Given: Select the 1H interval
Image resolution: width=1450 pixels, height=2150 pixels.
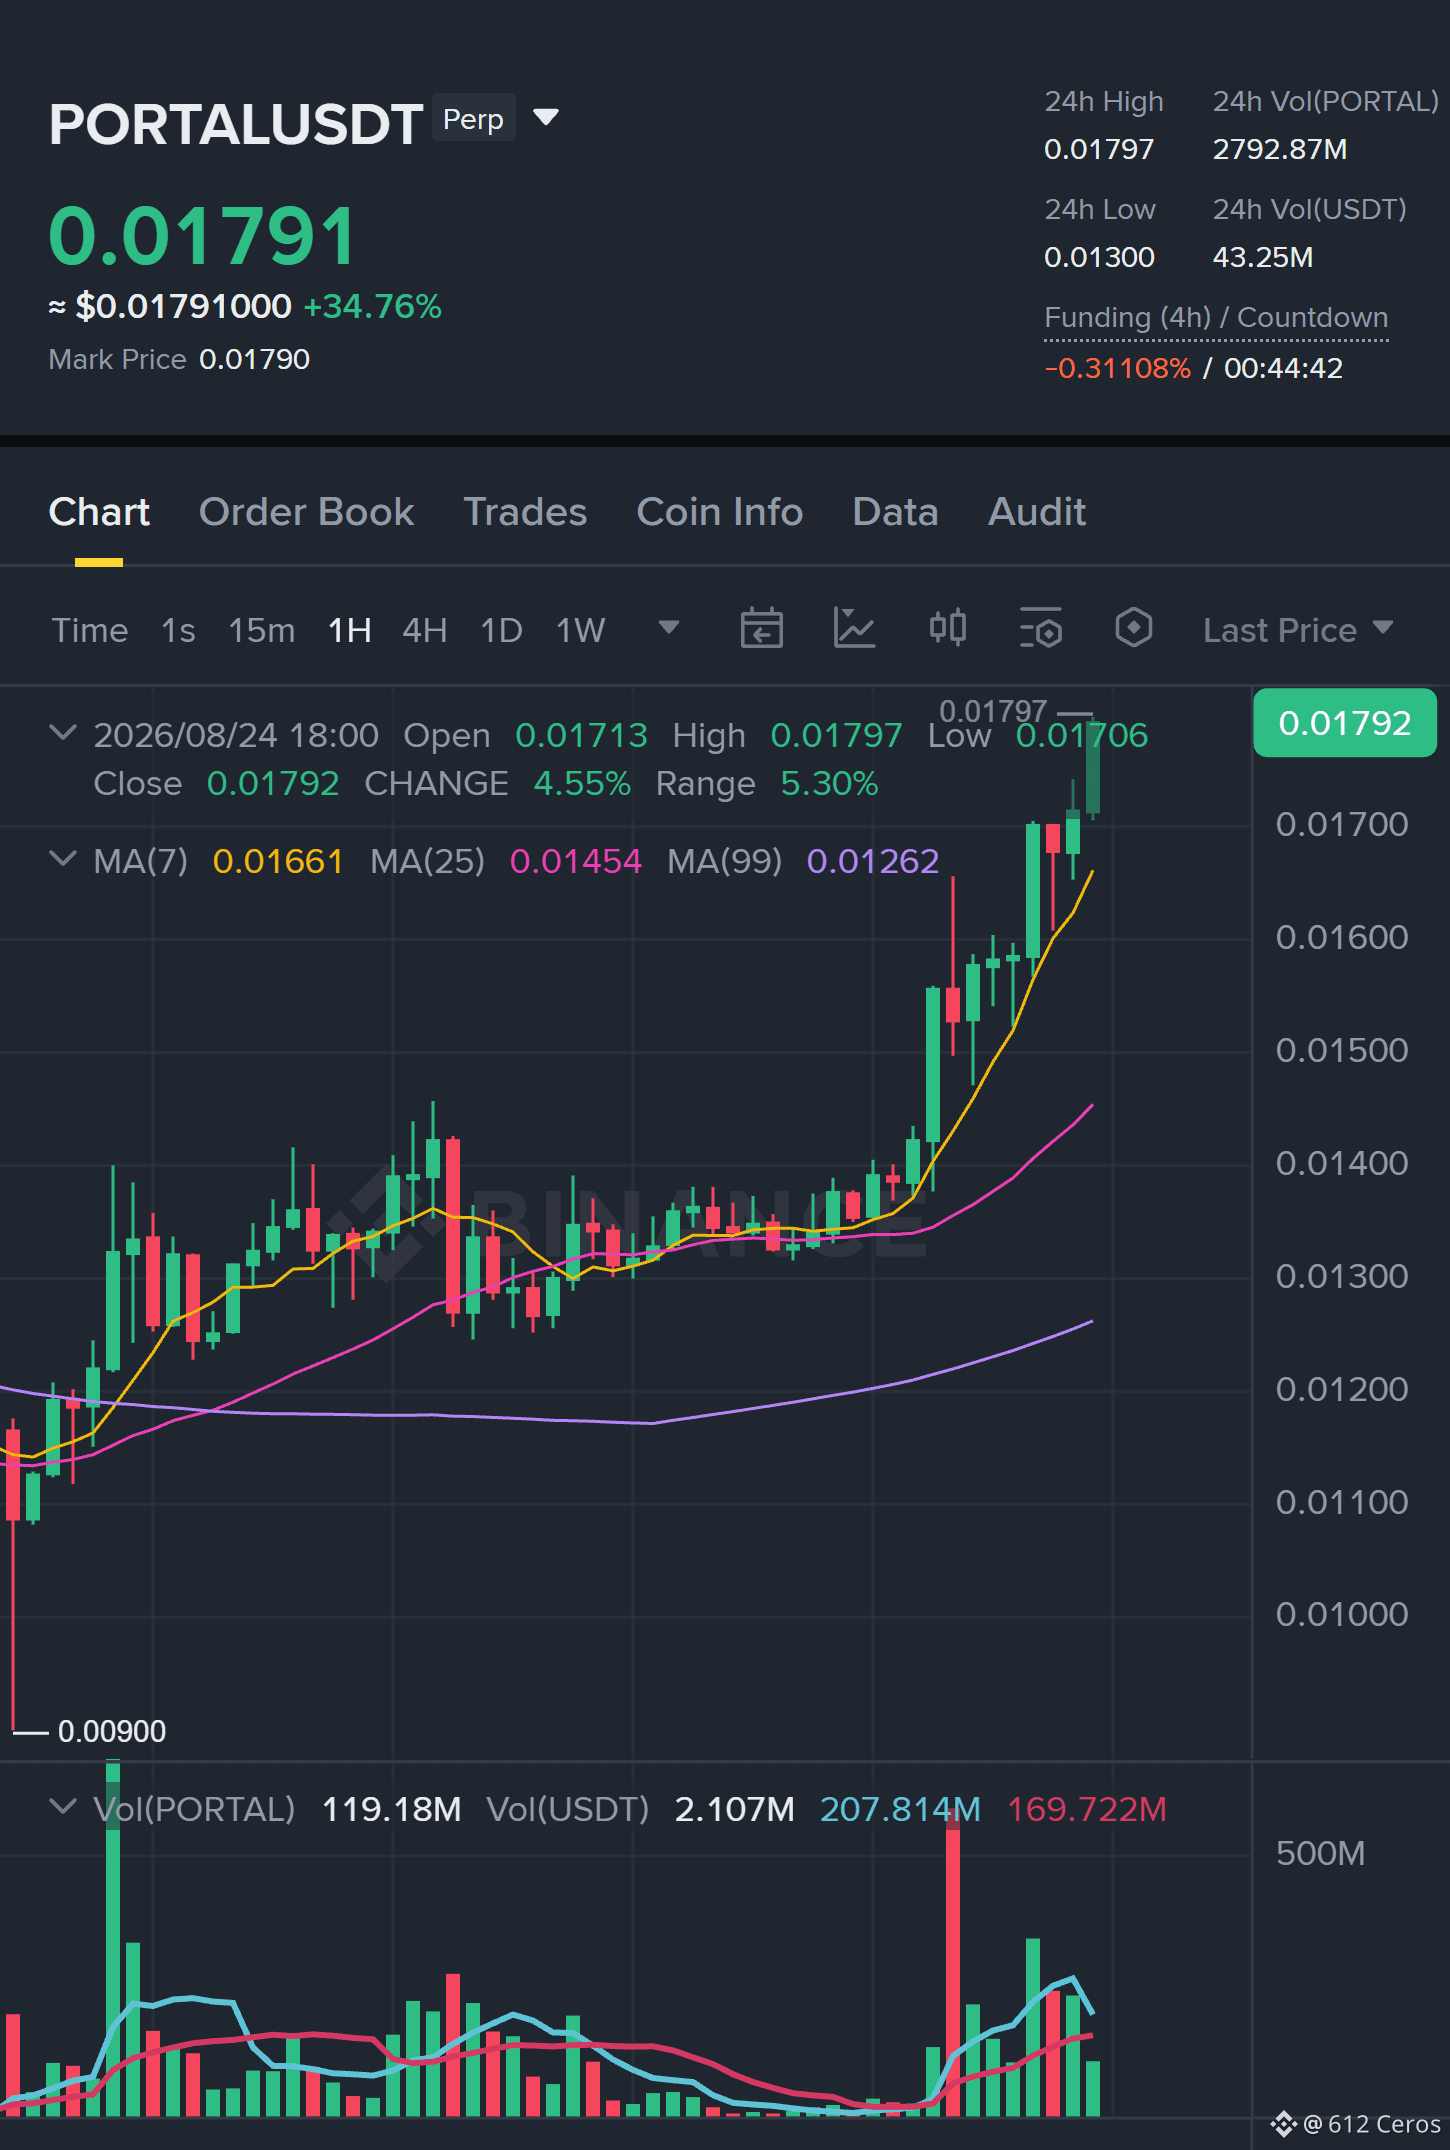Looking at the screenshot, I should (x=349, y=630).
